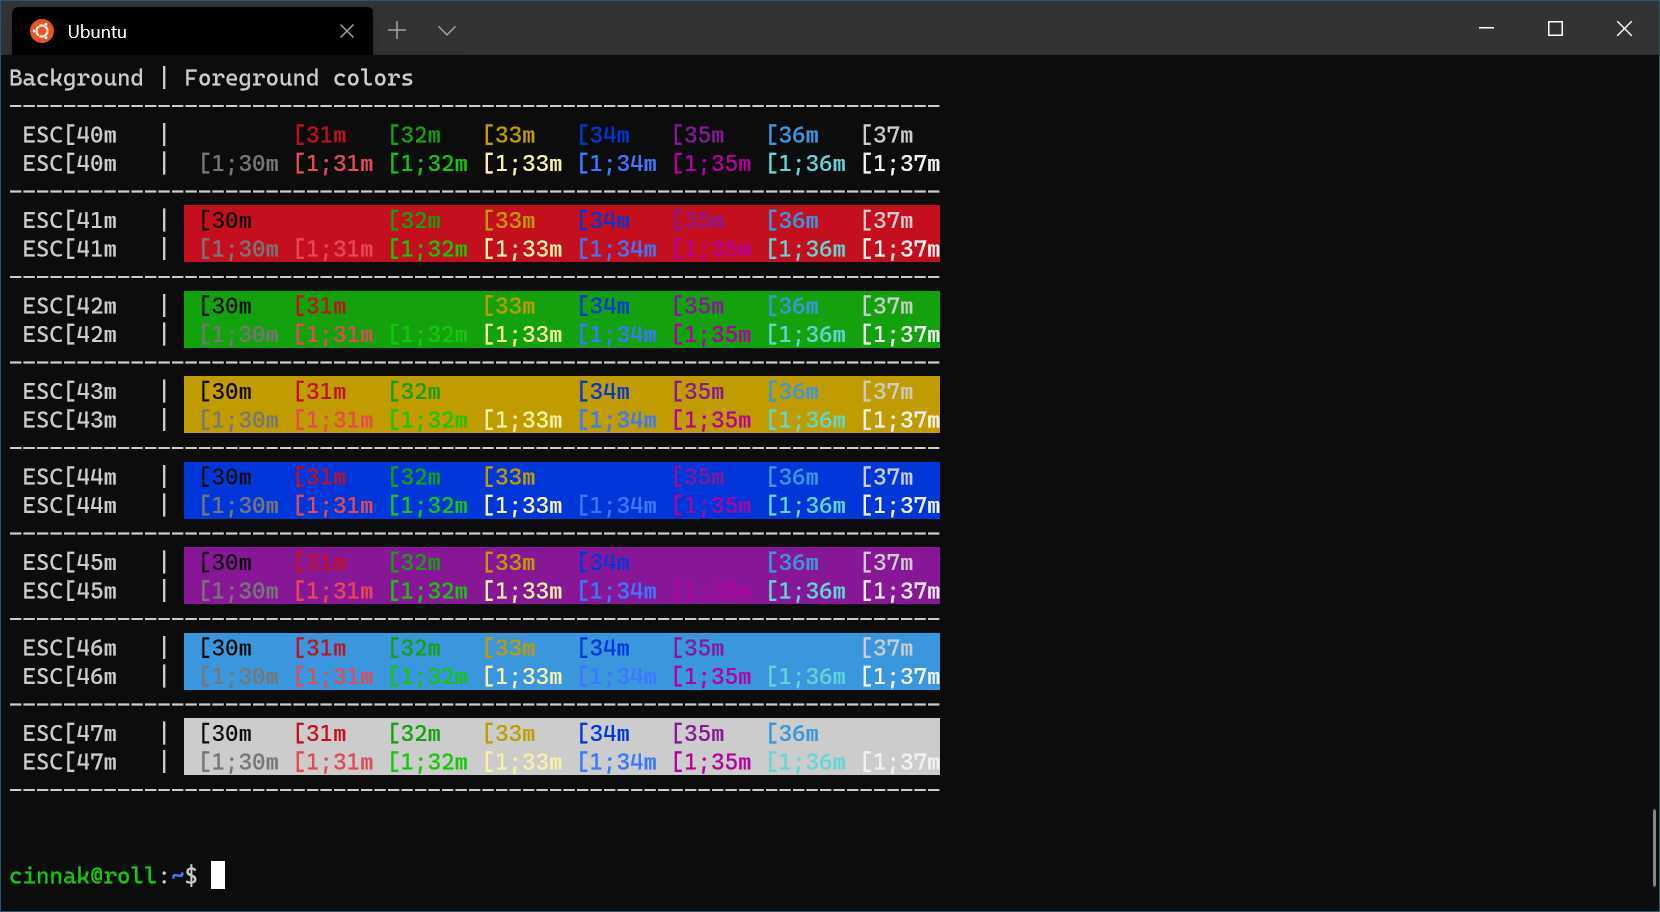Click the first ESC[46m row label
The height and width of the screenshot is (912, 1660).
tap(70, 648)
